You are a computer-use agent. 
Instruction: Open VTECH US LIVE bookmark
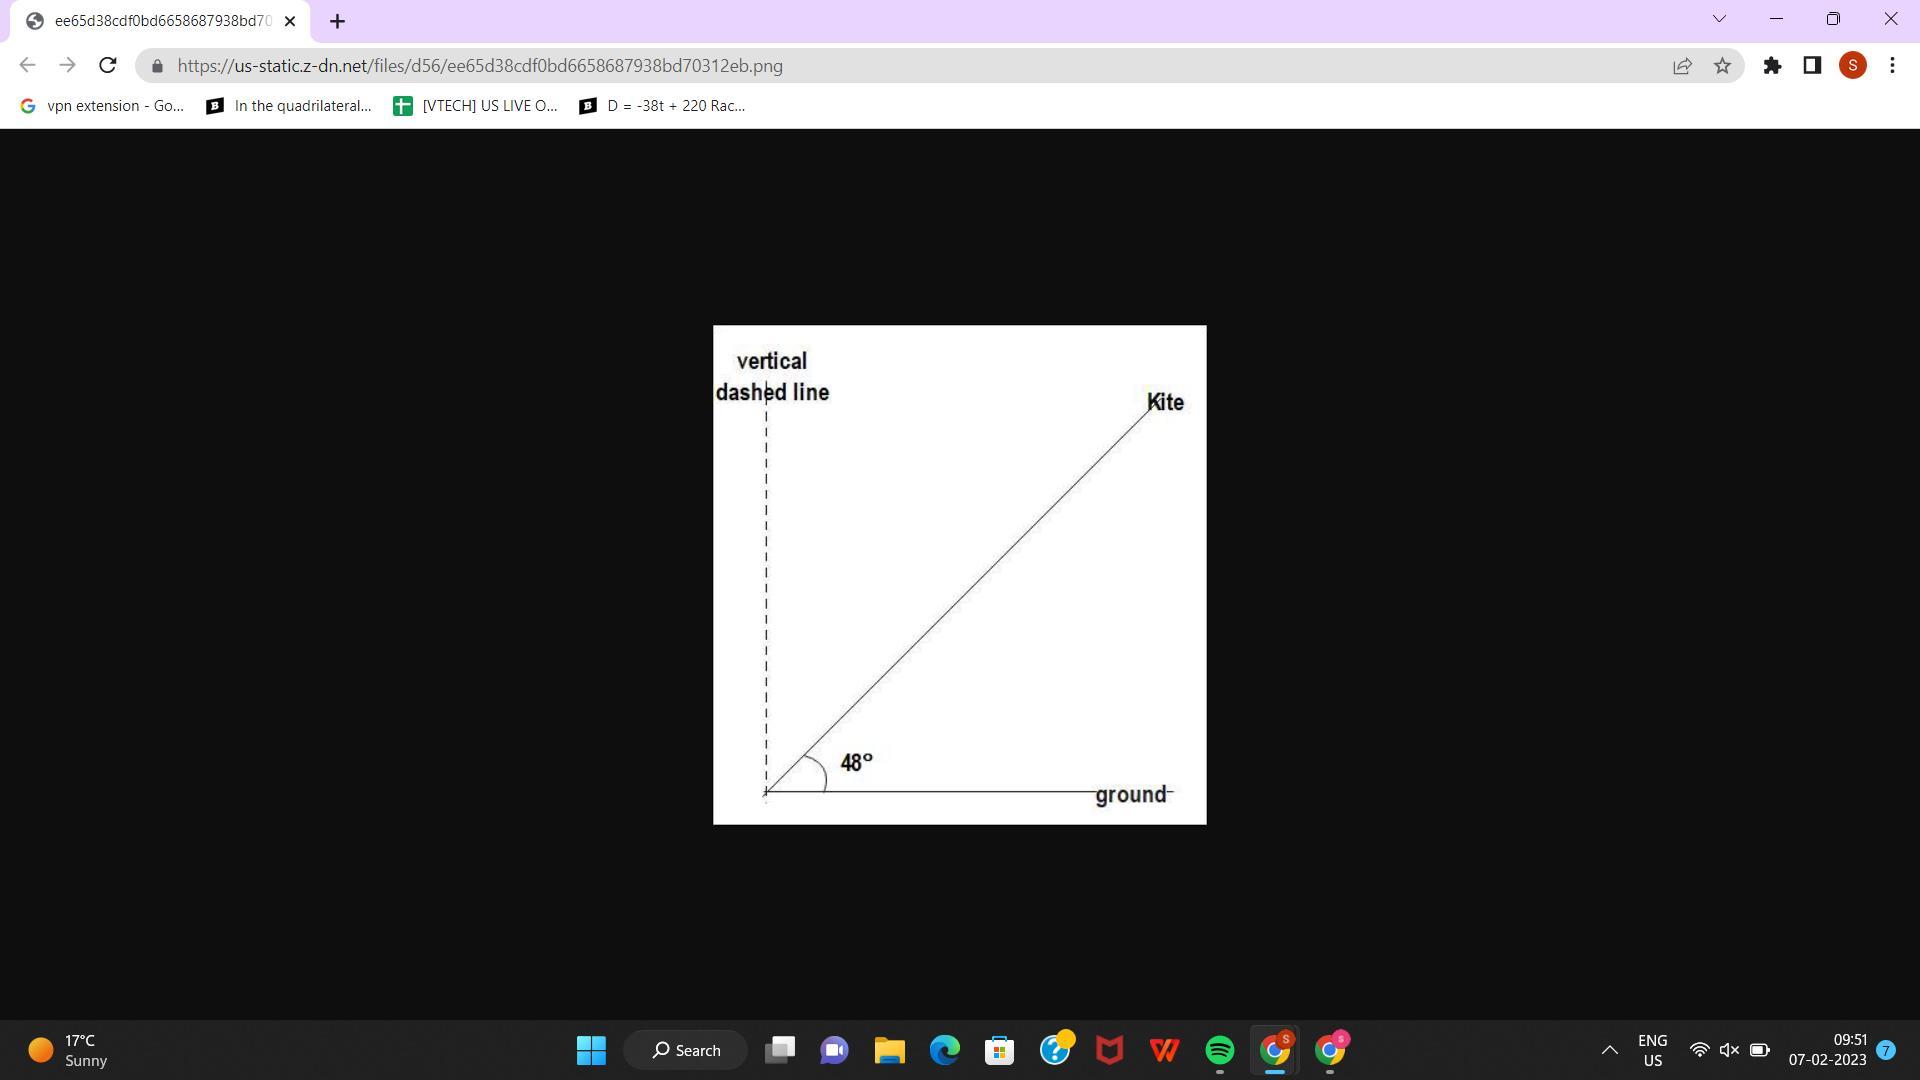(x=476, y=106)
